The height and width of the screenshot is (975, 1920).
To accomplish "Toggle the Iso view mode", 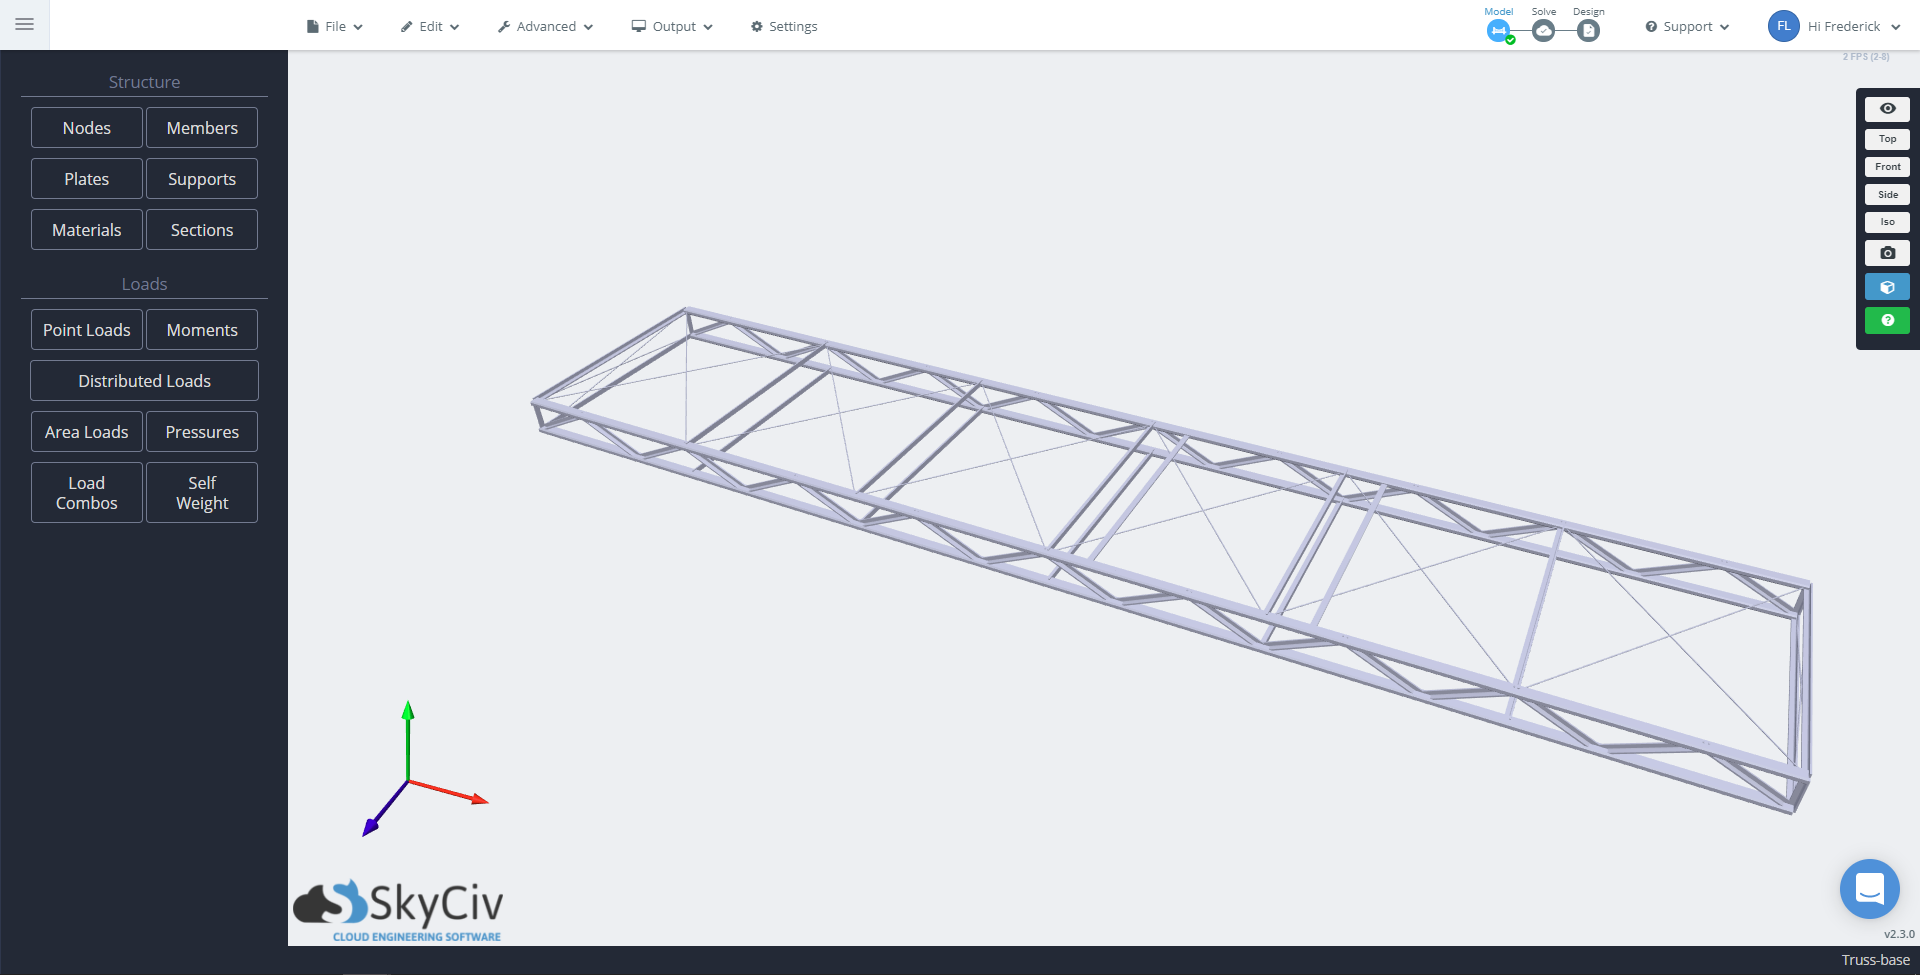I will pos(1887,222).
